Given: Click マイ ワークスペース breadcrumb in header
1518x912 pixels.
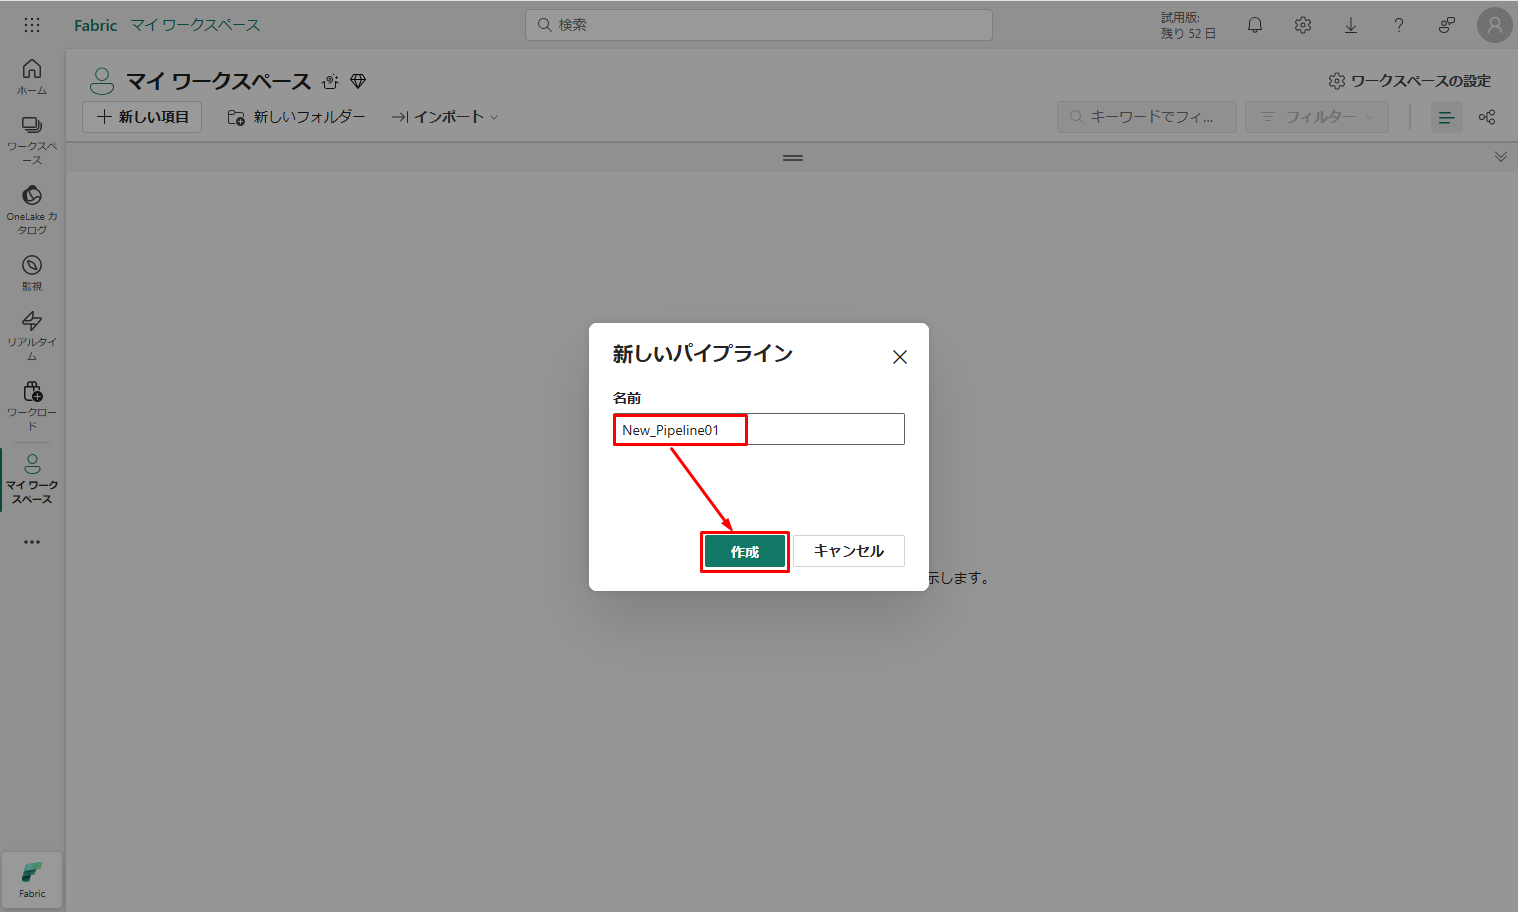Looking at the screenshot, I should pos(195,25).
